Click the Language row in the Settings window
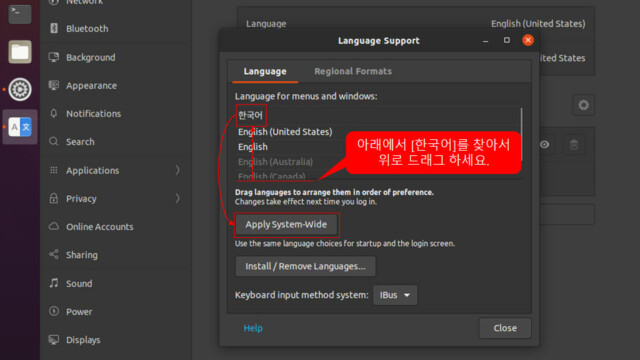 click(x=416, y=24)
